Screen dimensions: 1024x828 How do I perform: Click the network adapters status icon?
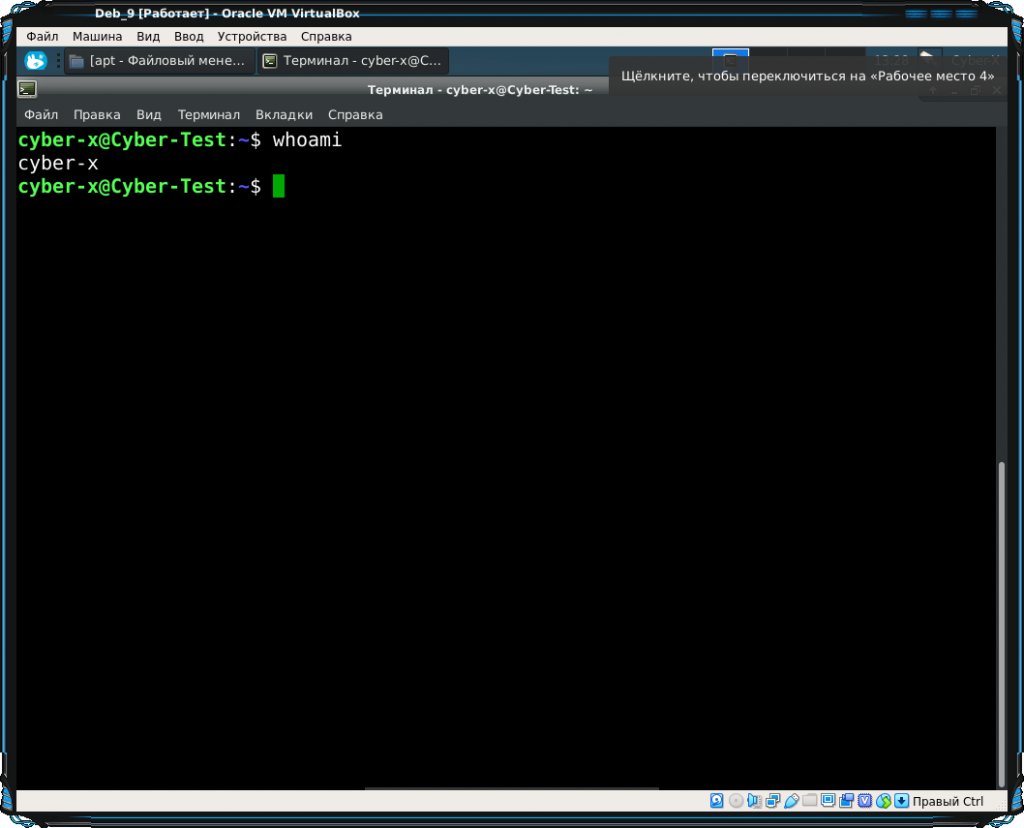click(x=773, y=801)
